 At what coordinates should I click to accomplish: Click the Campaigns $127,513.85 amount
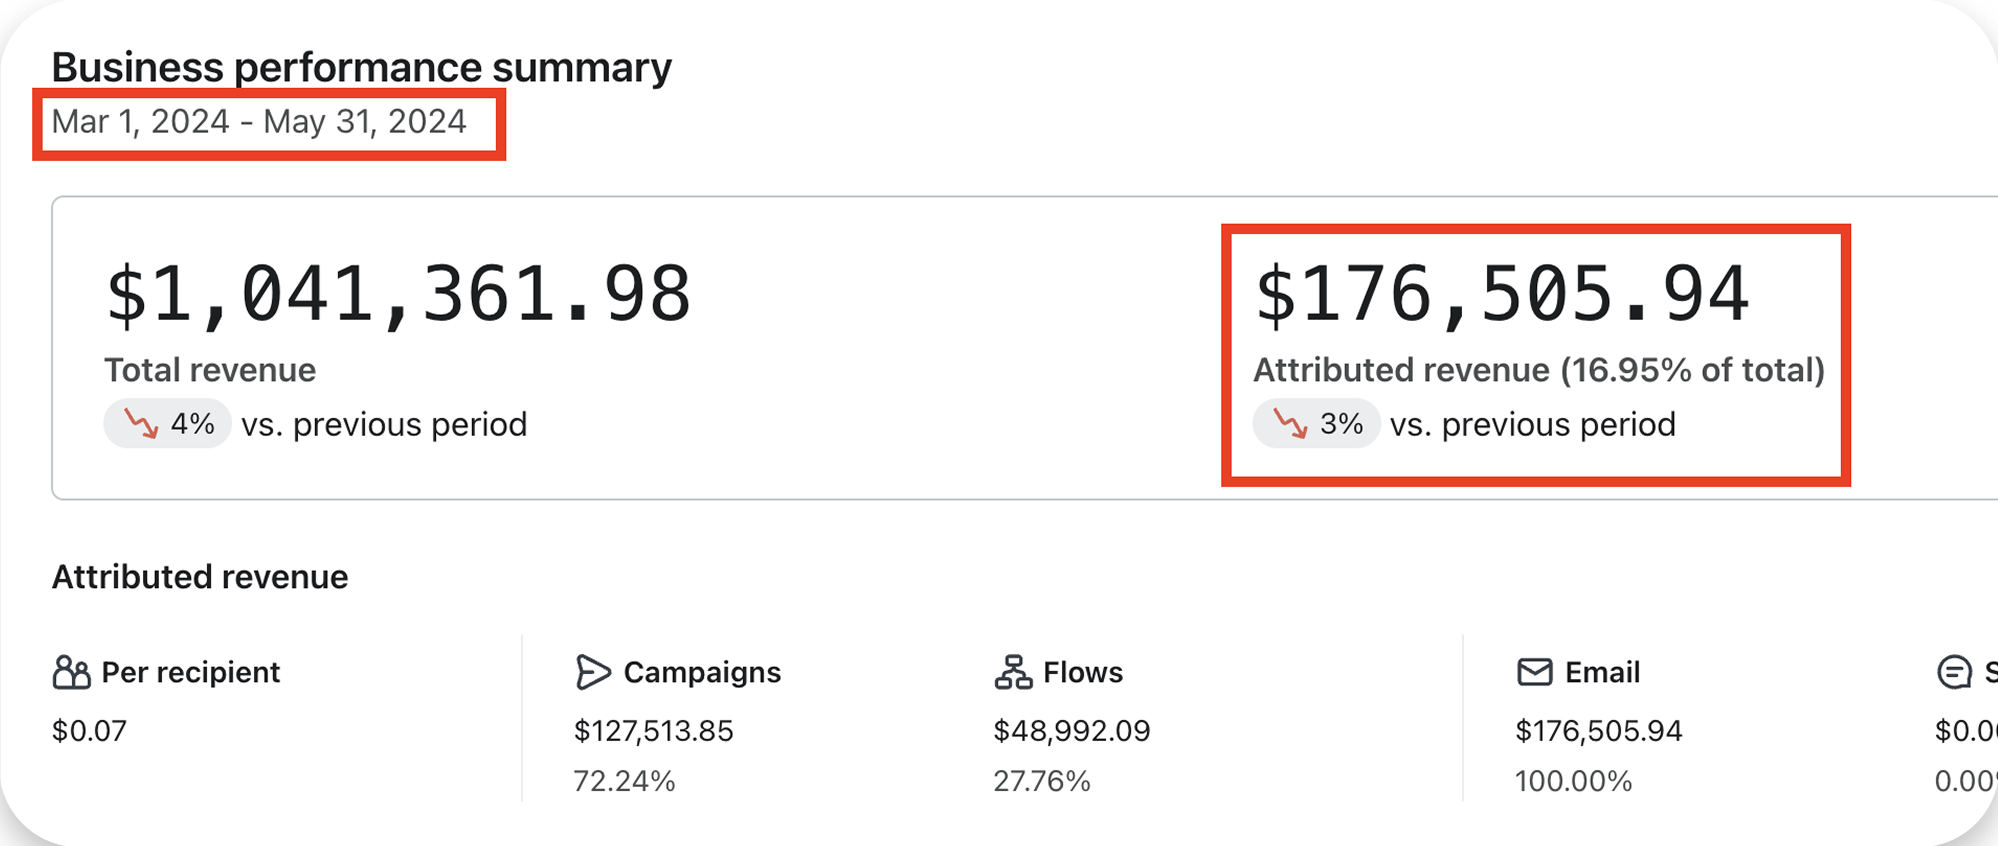pyautogui.click(x=653, y=731)
